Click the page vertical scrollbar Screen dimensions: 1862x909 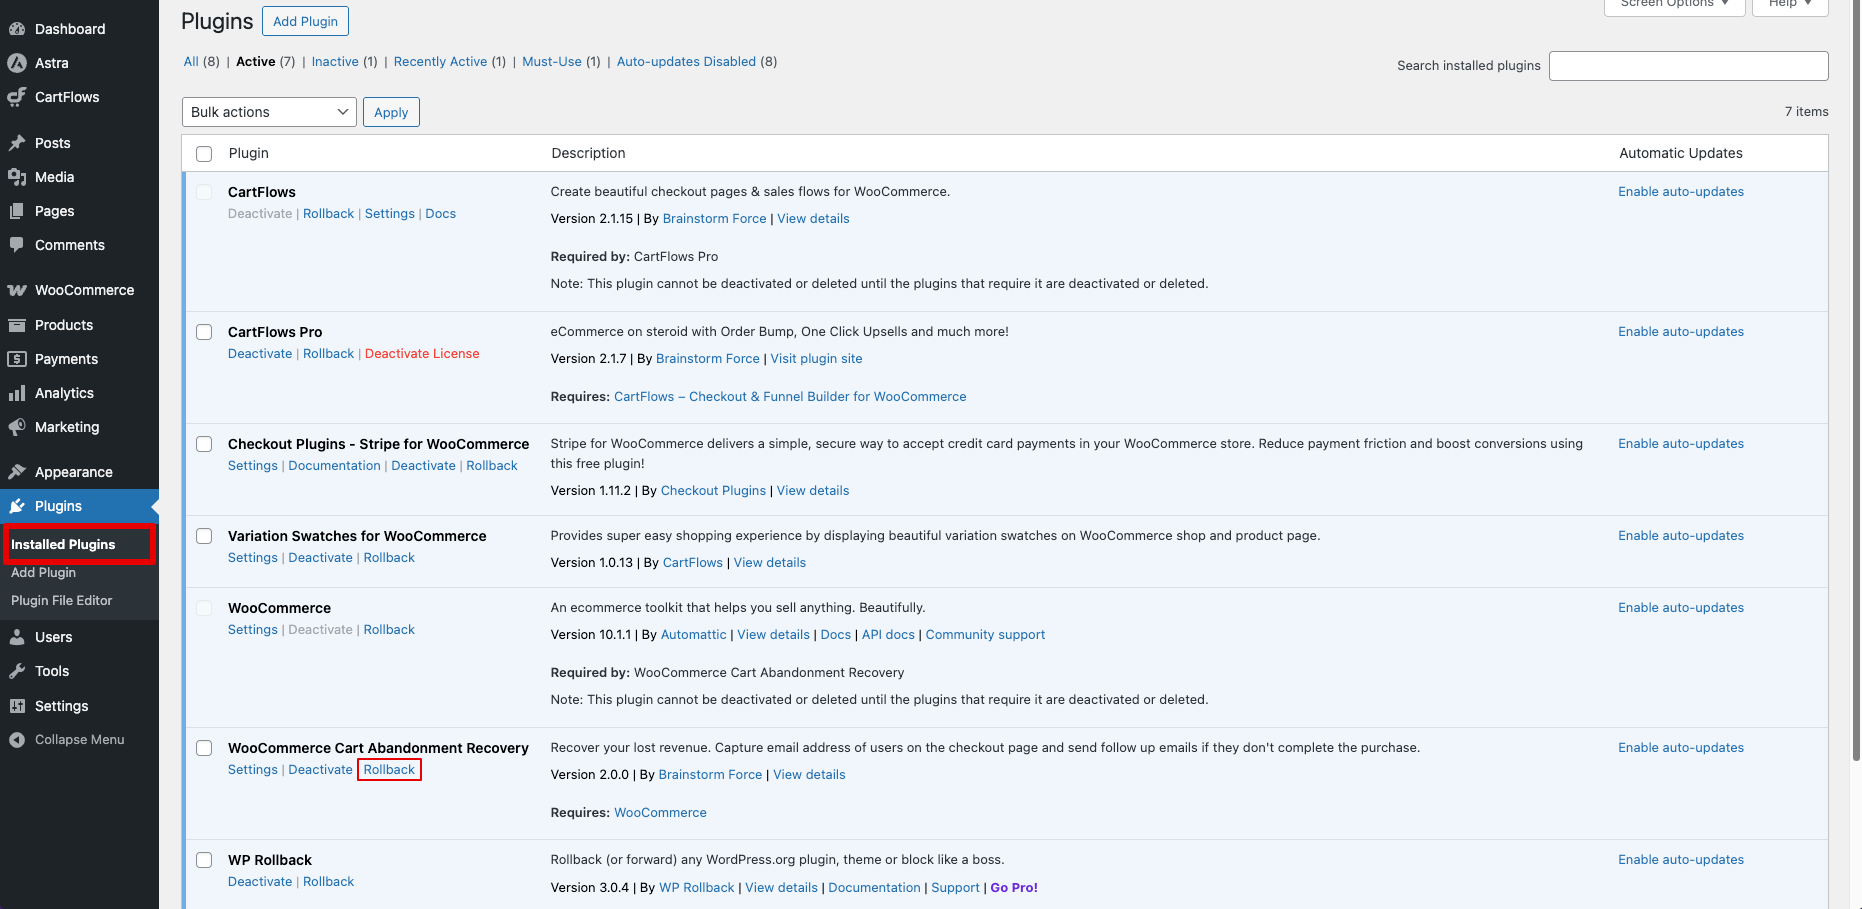[x=1857, y=380]
